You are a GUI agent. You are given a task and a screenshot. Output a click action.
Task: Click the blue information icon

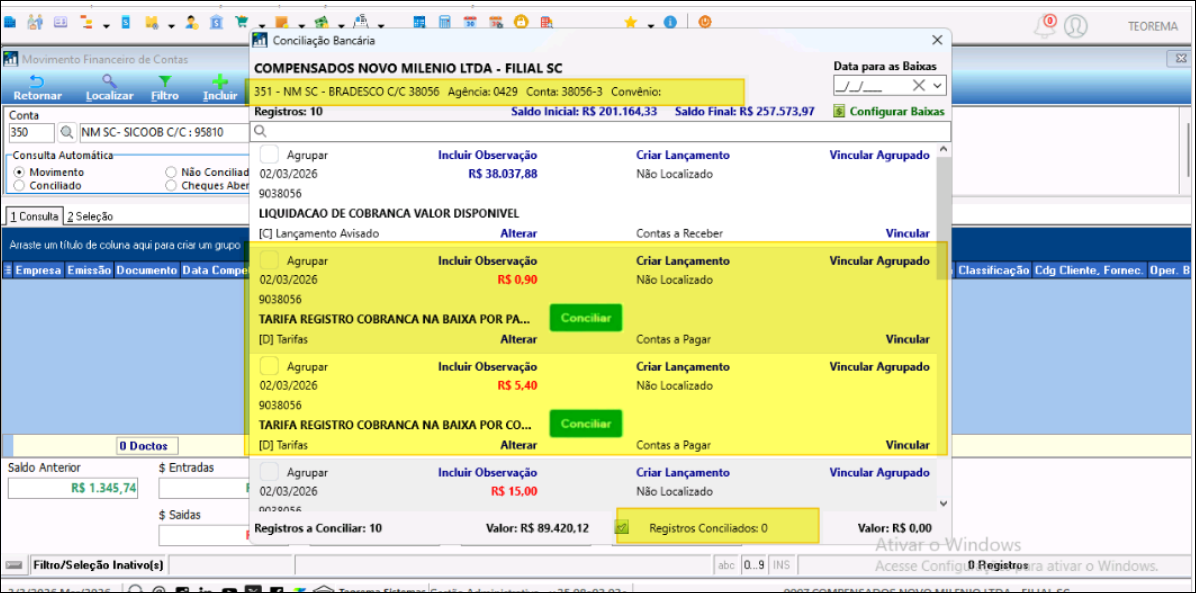pos(670,22)
